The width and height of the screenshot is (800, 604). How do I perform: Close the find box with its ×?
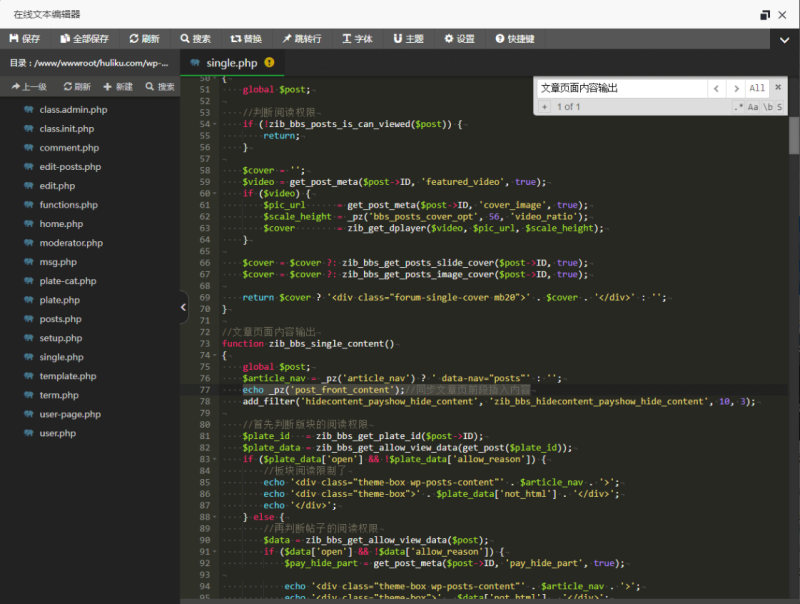coord(778,87)
